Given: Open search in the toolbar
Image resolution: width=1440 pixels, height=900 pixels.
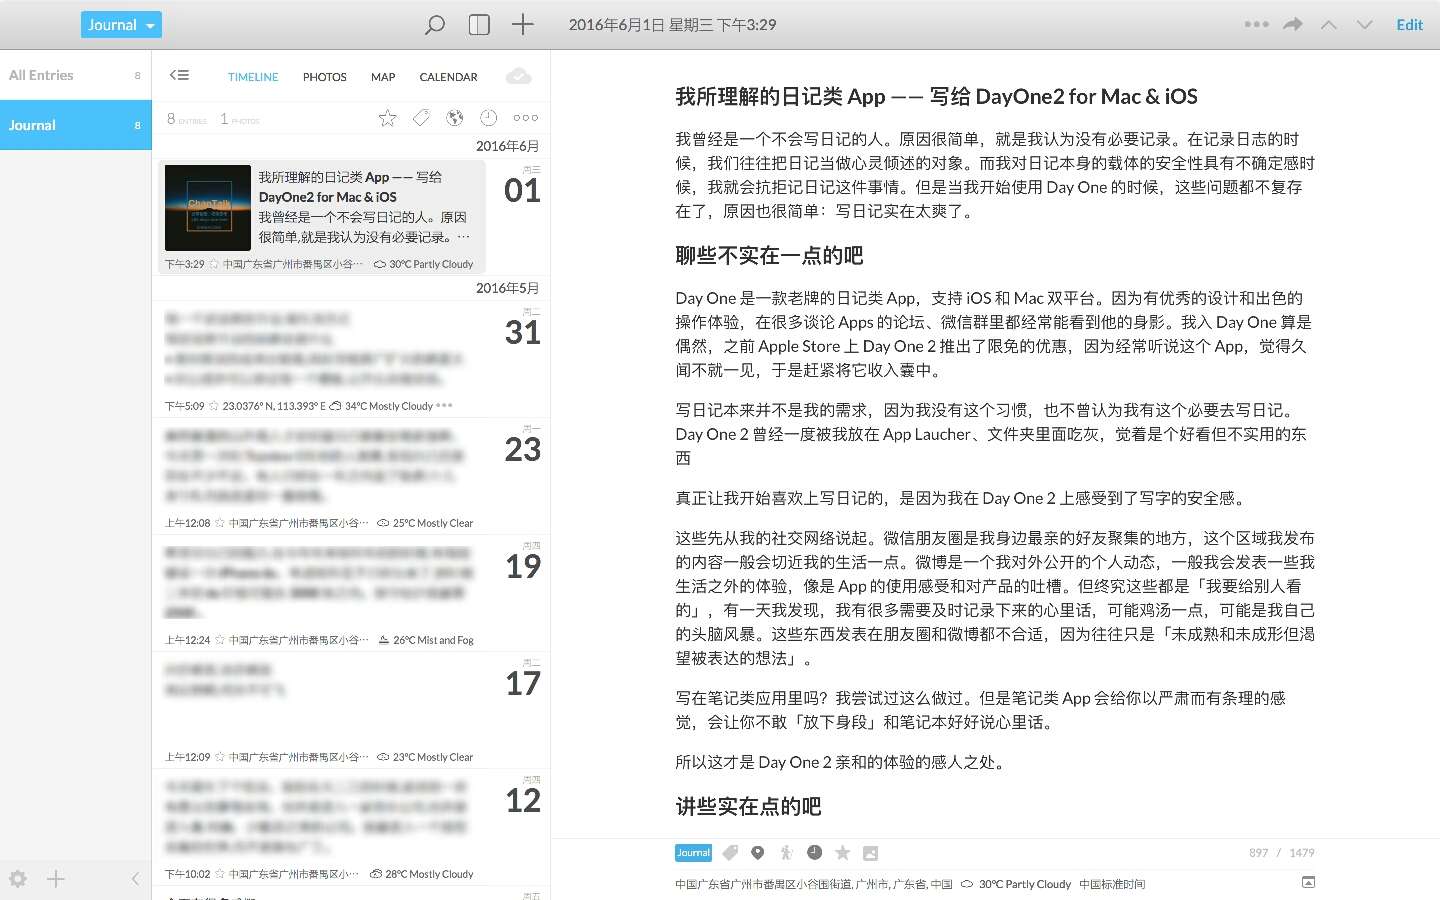Looking at the screenshot, I should pos(434,24).
